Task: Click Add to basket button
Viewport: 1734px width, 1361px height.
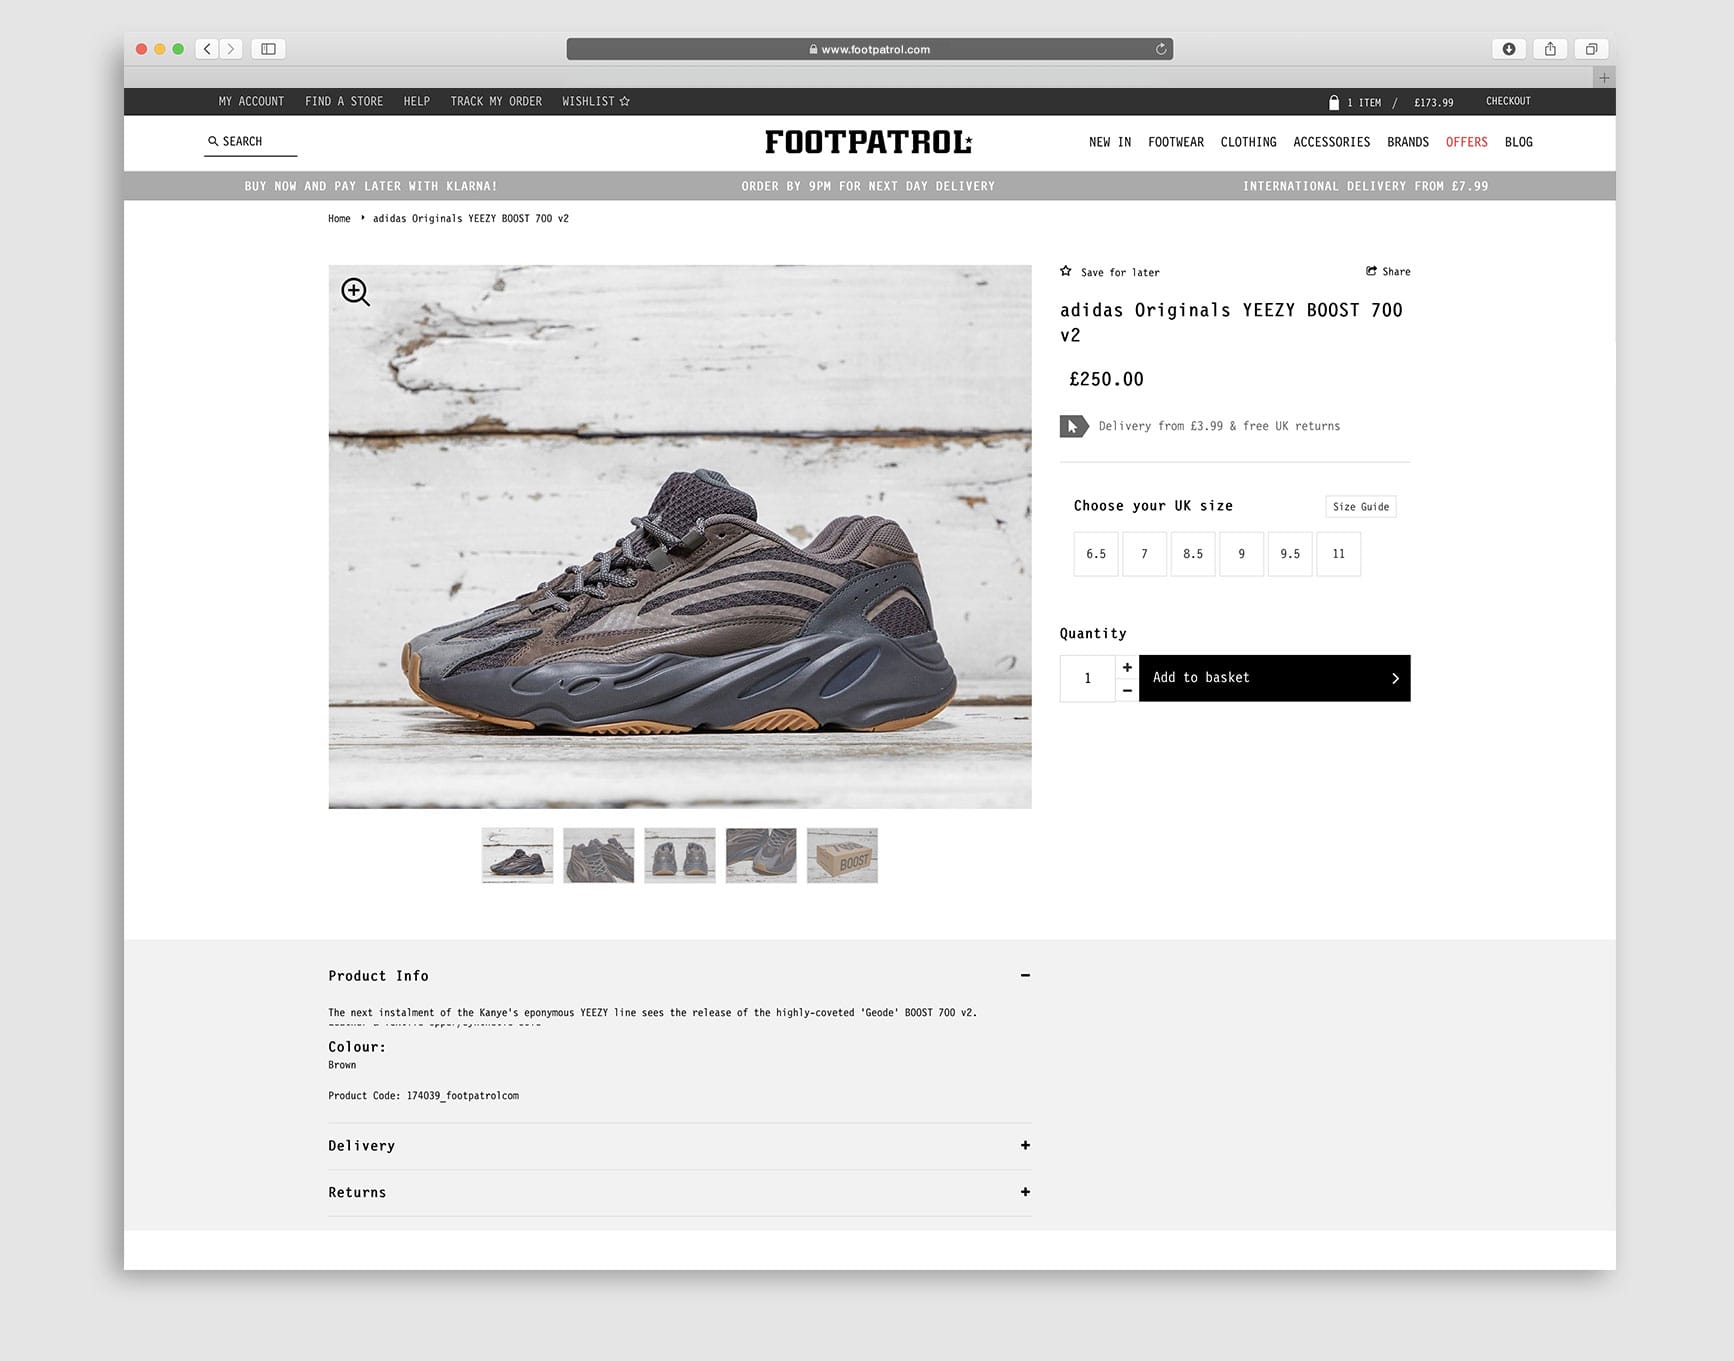Action: point(1275,678)
